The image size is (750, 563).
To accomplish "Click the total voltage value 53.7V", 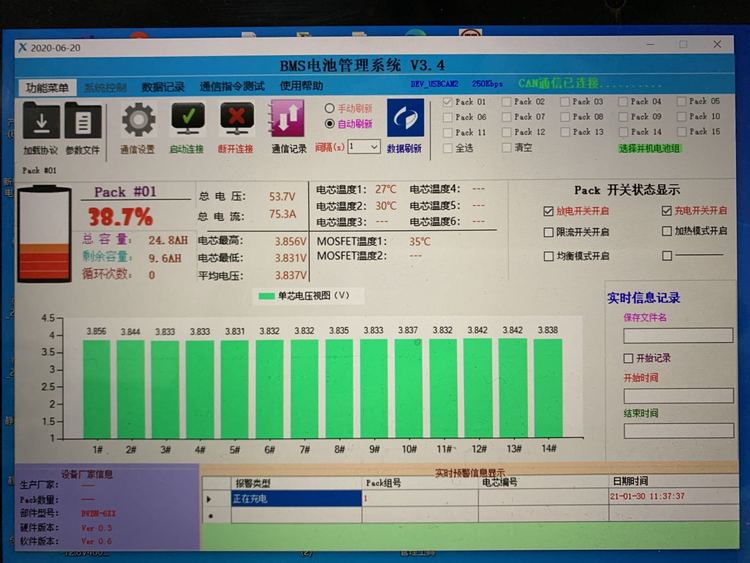I will click(282, 197).
